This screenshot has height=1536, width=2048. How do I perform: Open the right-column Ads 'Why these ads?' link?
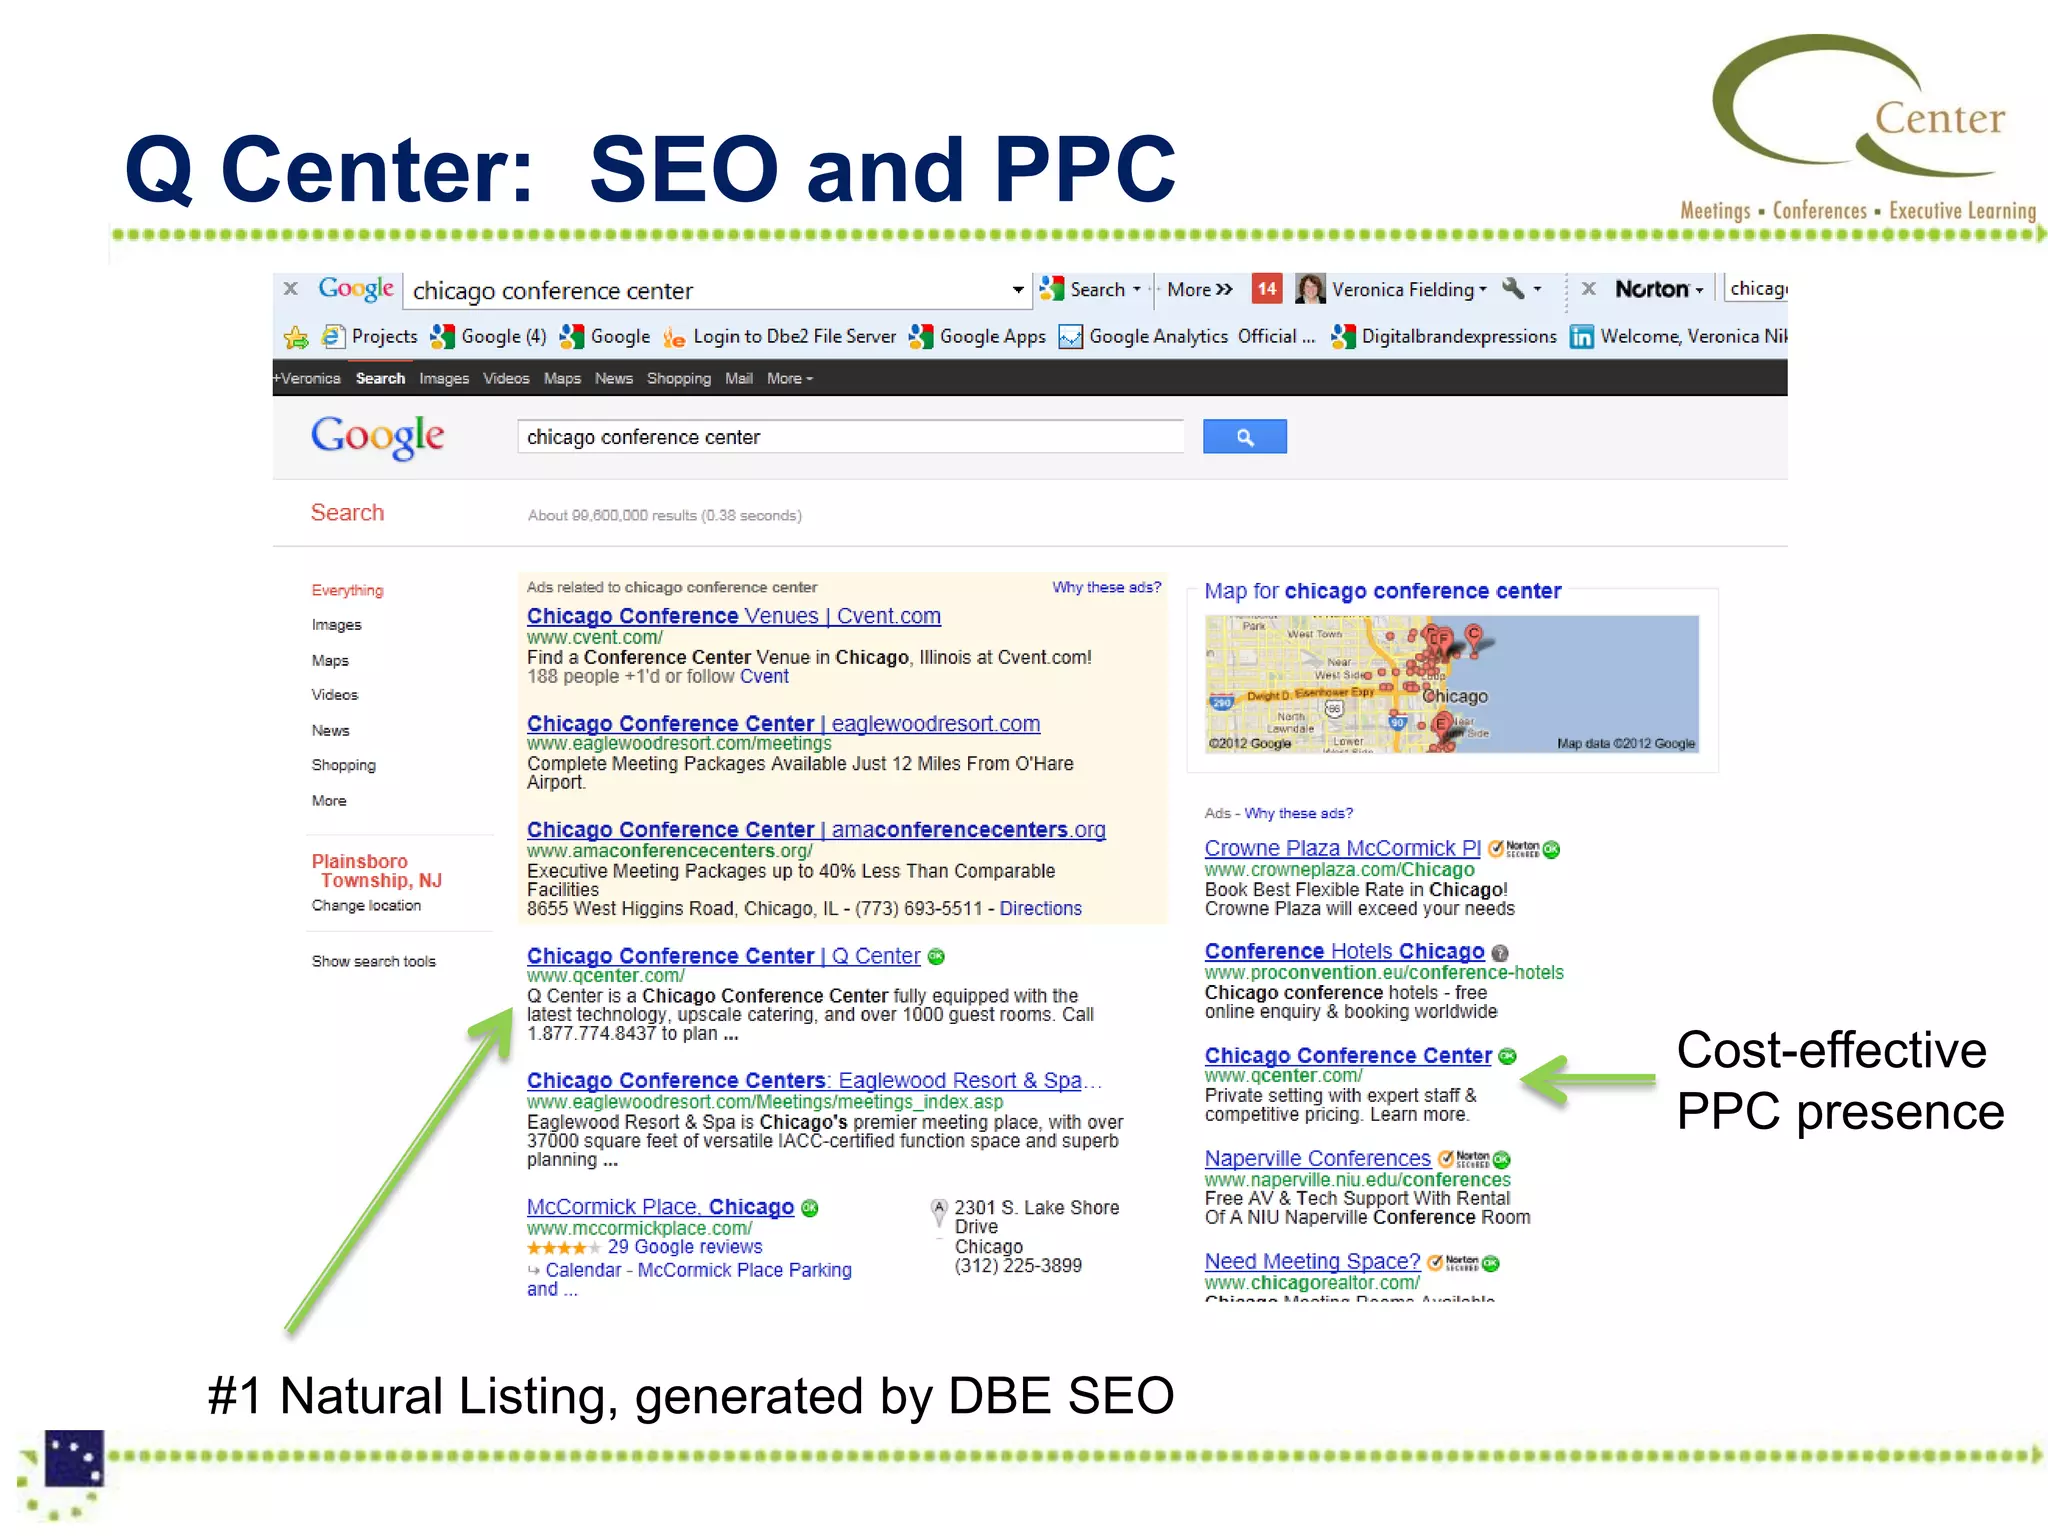[1298, 813]
